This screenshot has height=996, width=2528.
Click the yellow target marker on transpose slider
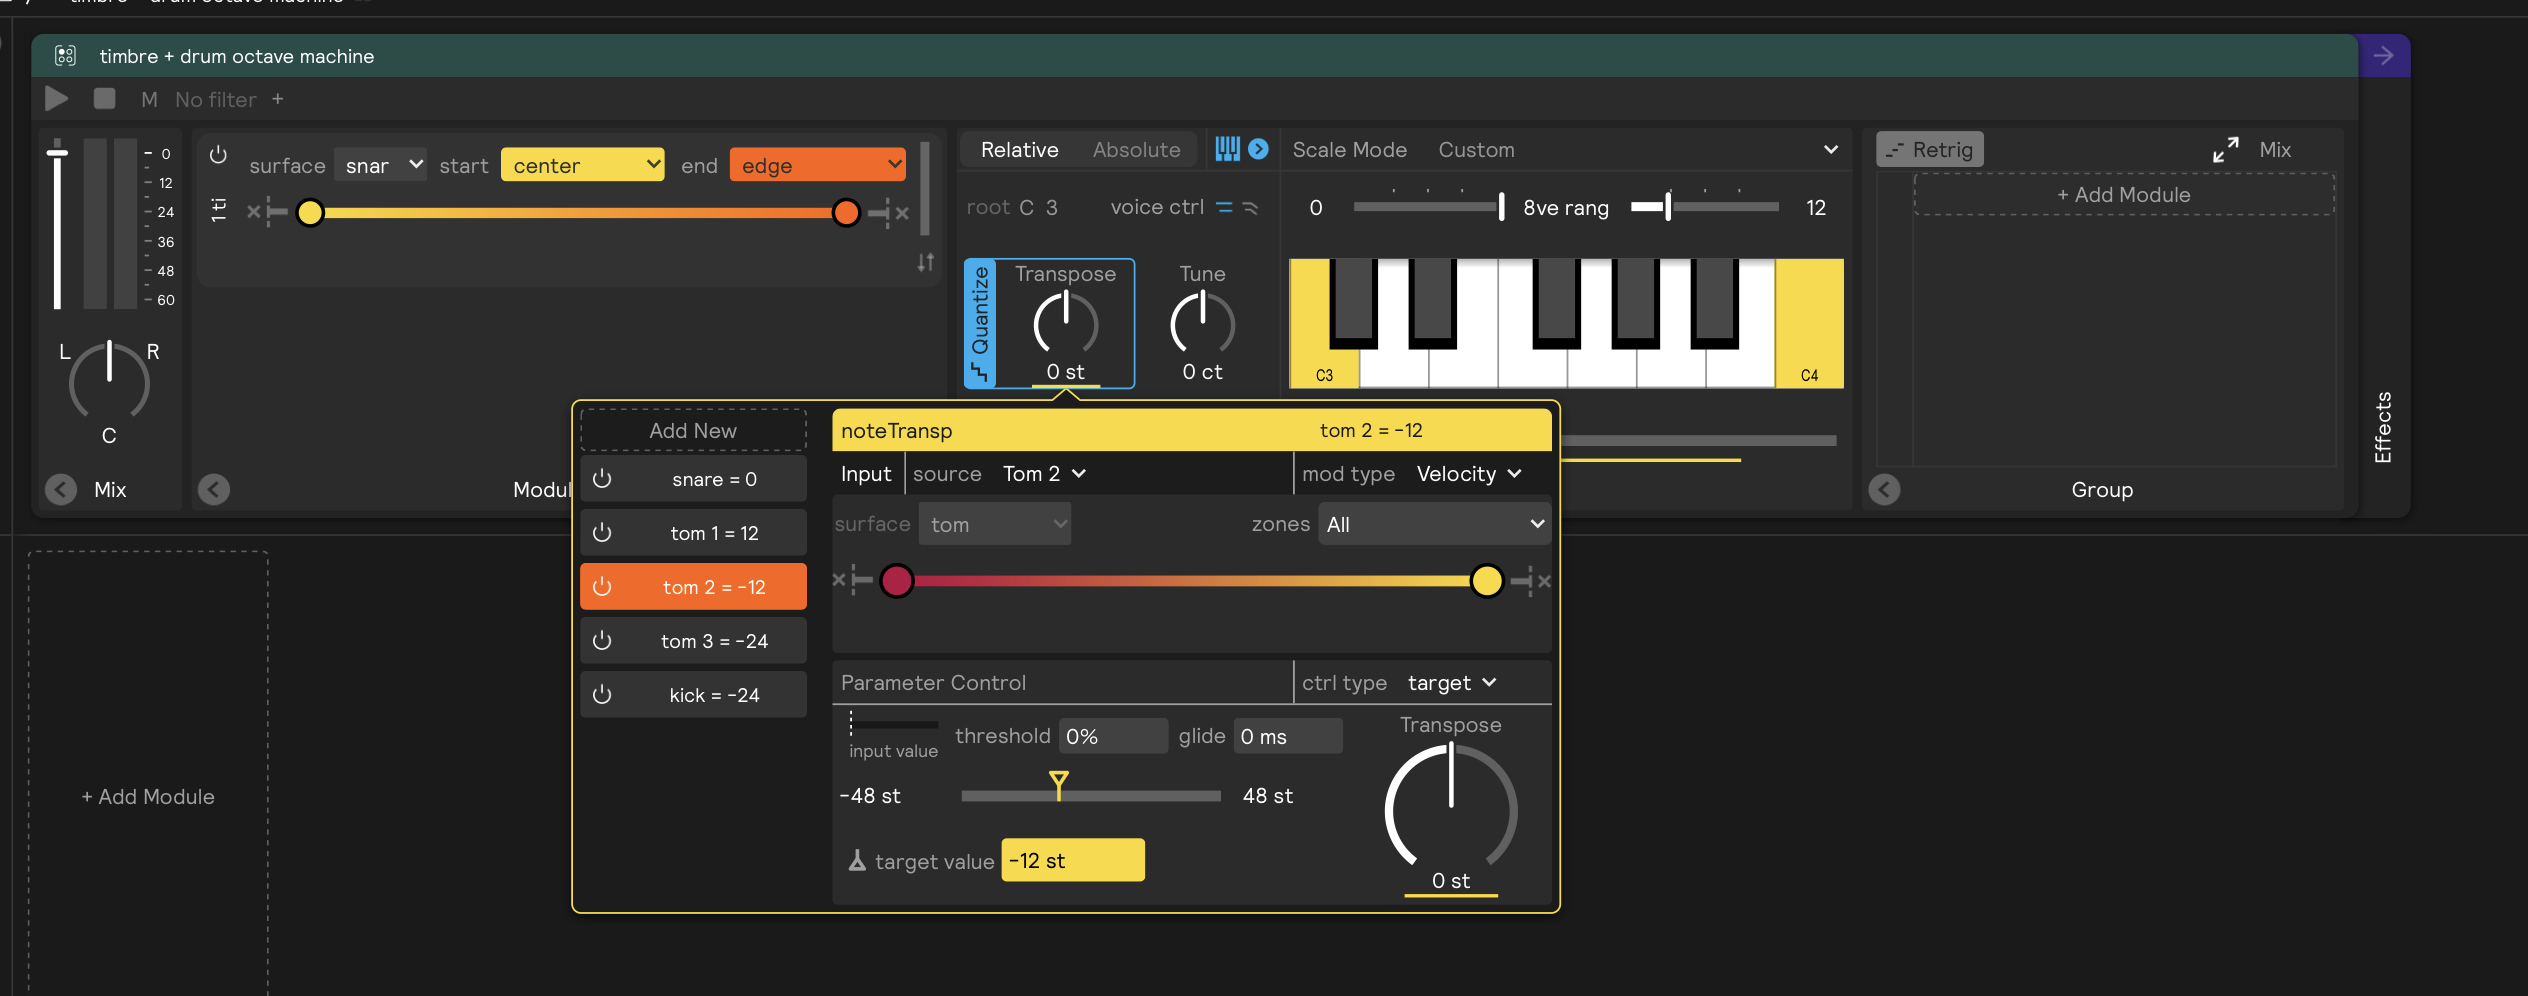[1059, 781]
